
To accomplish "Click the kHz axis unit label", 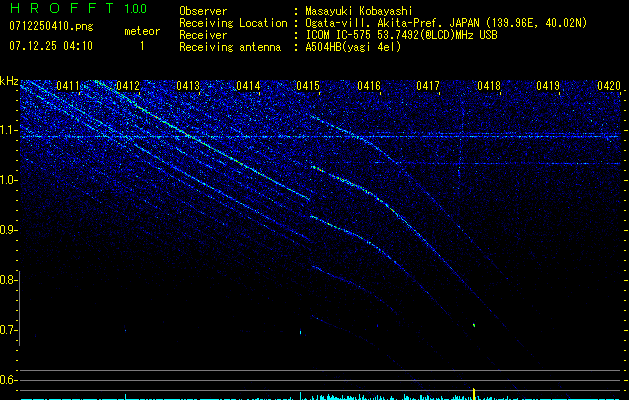I will click(9, 81).
